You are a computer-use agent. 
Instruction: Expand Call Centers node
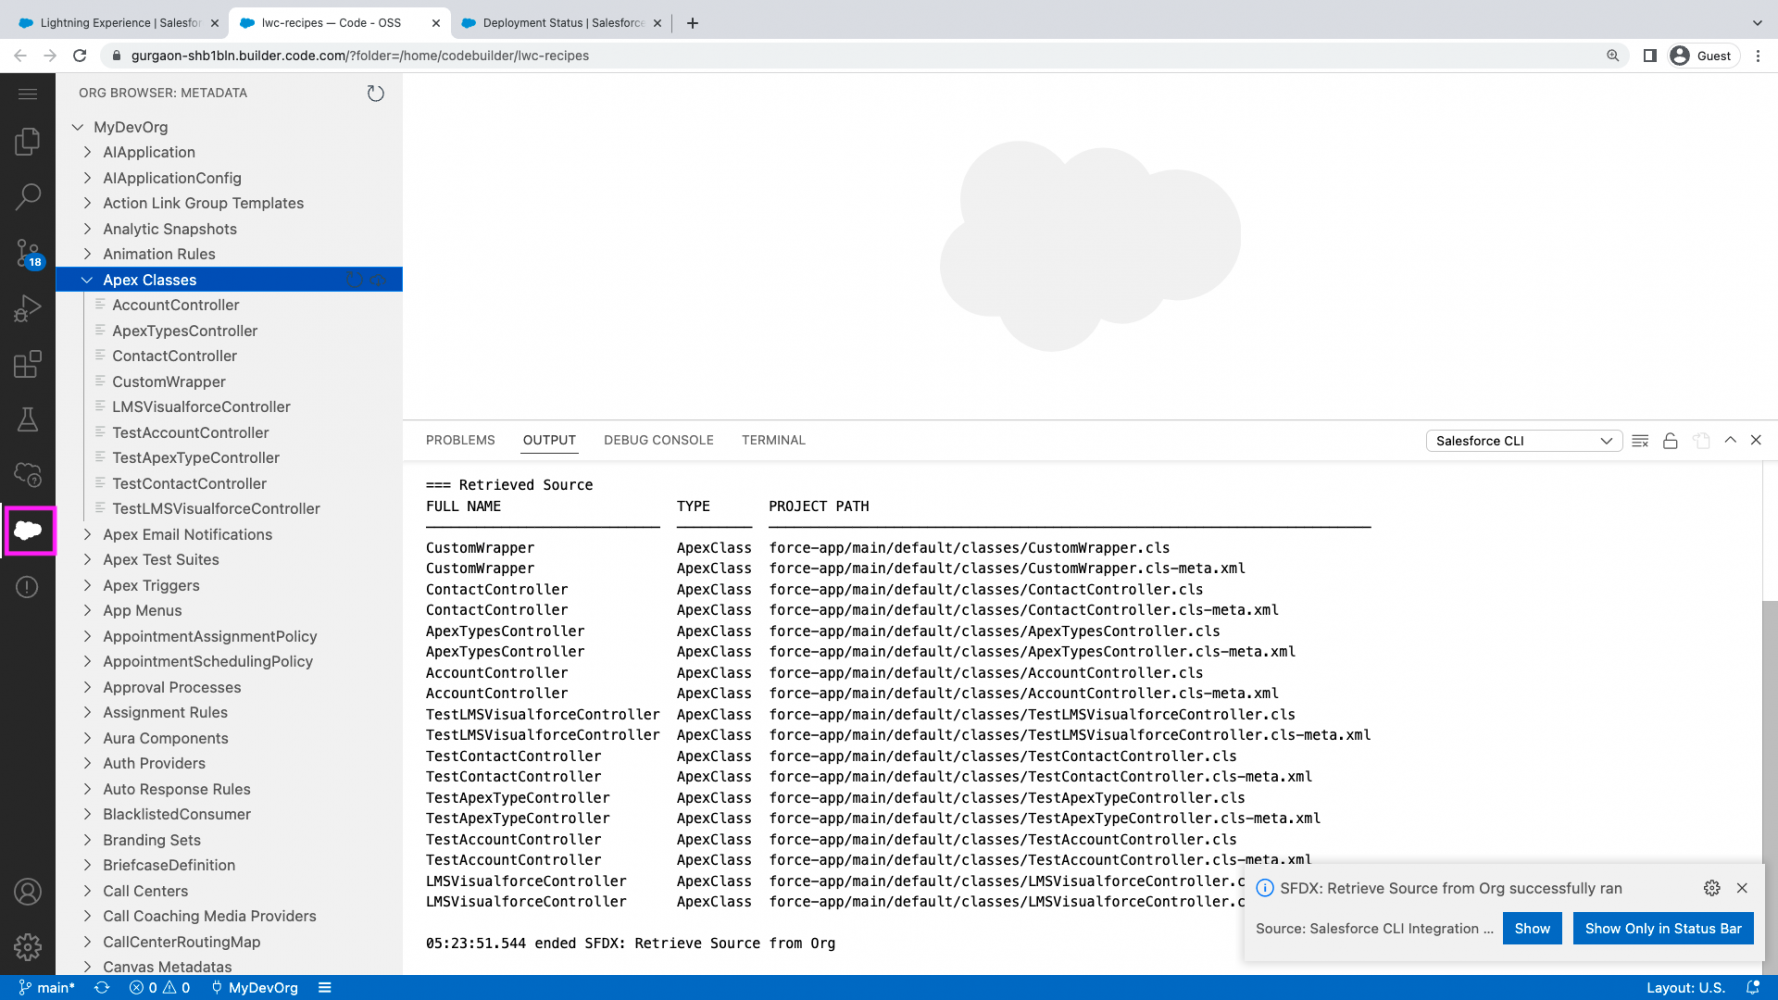[87, 891]
